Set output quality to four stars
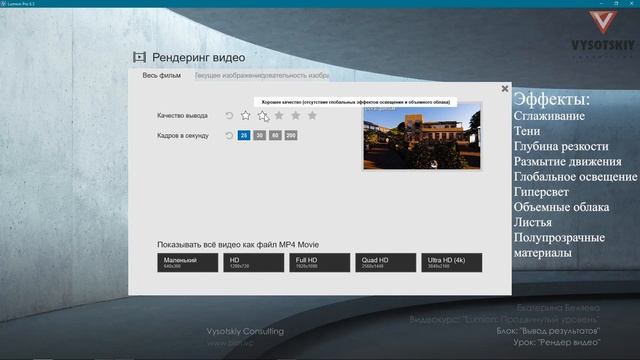Viewport: 640px width, 360px height. coord(296,116)
